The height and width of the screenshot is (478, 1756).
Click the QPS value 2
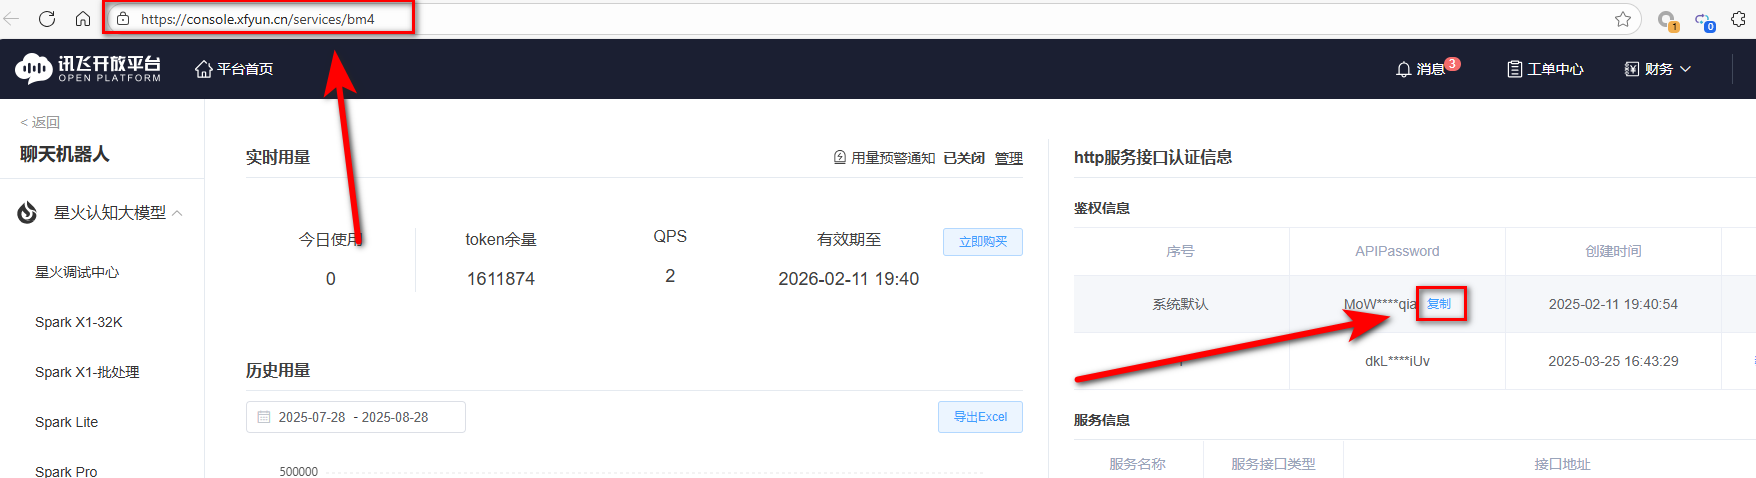tap(670, 276)
